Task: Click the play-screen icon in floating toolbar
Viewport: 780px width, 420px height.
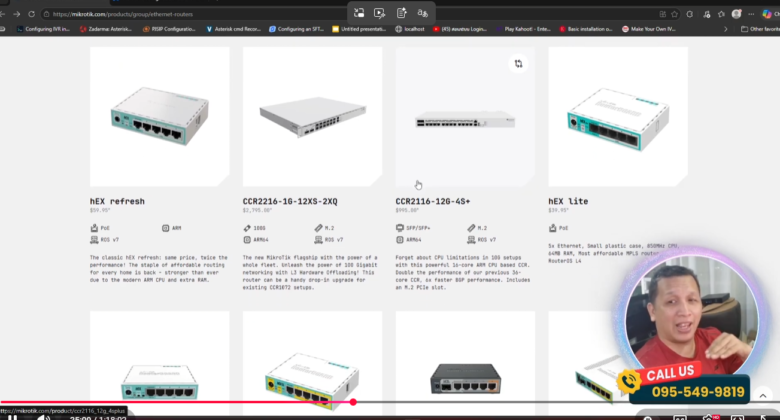Action: coord(380,13)
